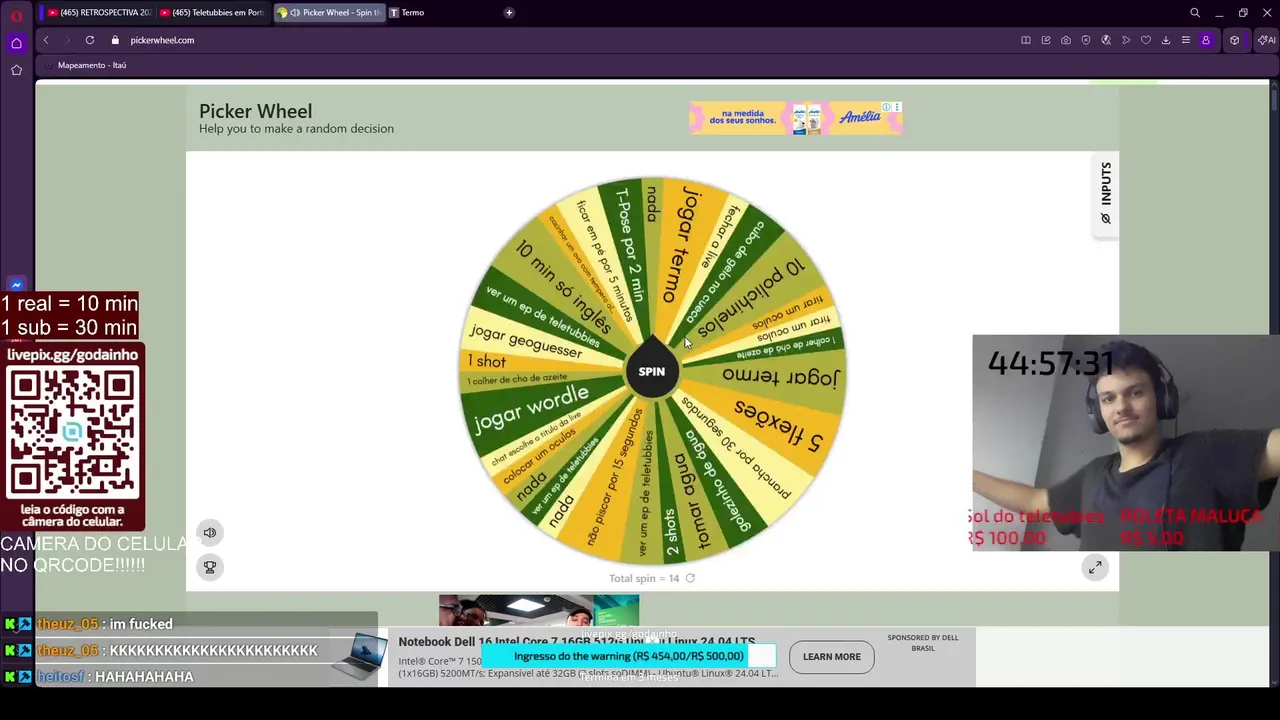Show the INPUTS panel
Viewport: 1280px width, 720px height.
pos(1105,194)
